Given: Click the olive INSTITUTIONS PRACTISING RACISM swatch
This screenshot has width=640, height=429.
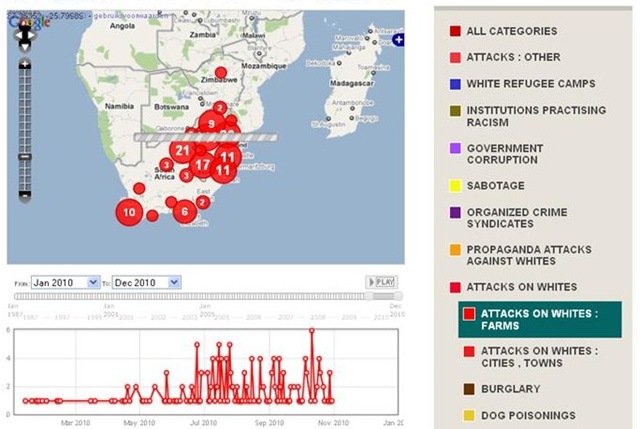Looking at the screenshot, I should 455,111.
